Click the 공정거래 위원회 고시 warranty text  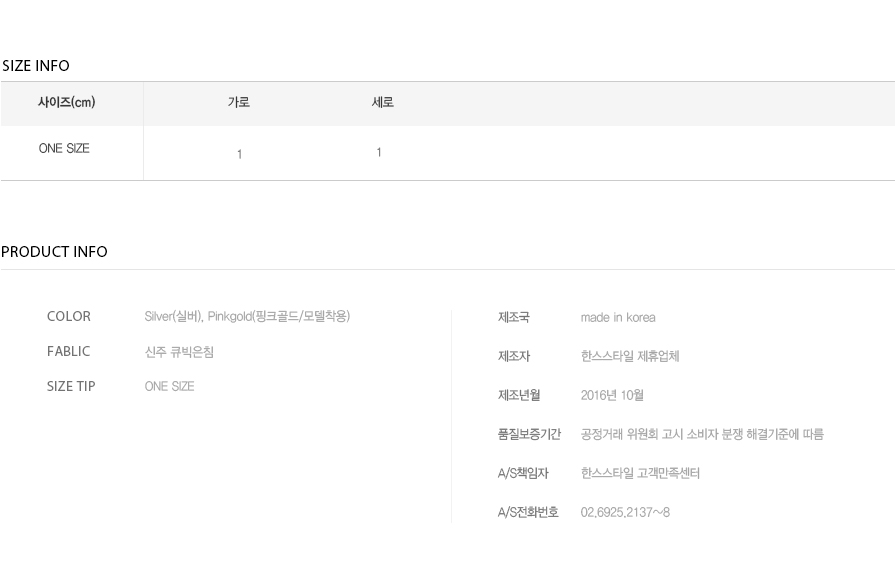702,434
